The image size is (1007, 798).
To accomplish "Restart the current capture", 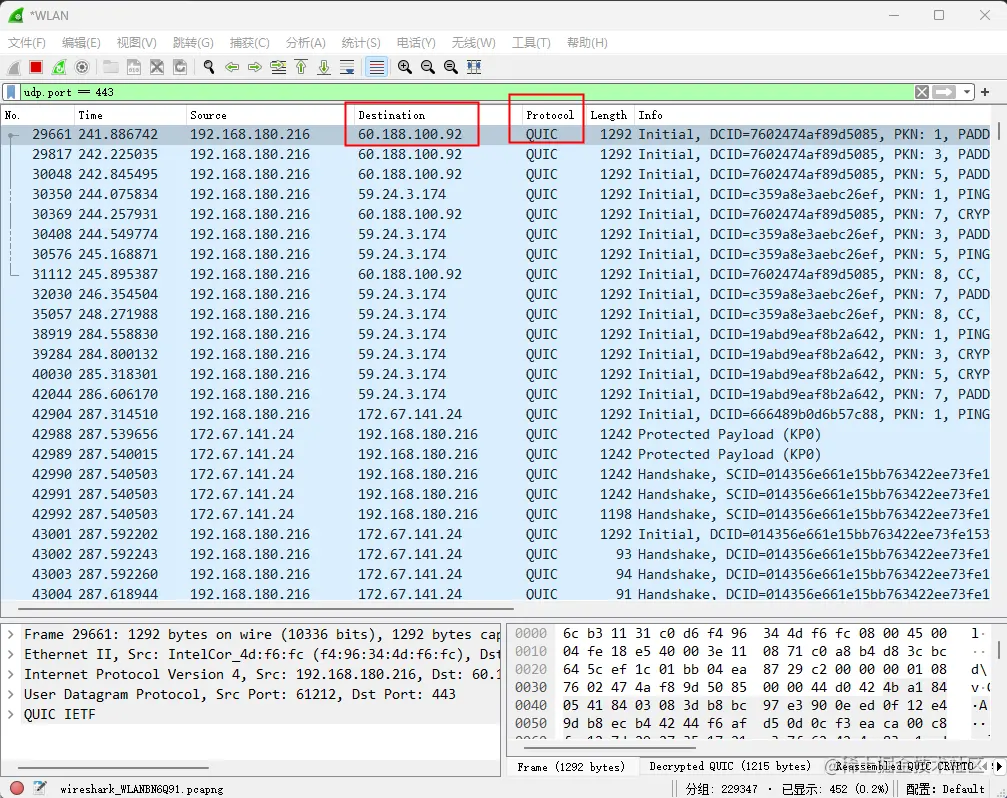I will (59, 67).
